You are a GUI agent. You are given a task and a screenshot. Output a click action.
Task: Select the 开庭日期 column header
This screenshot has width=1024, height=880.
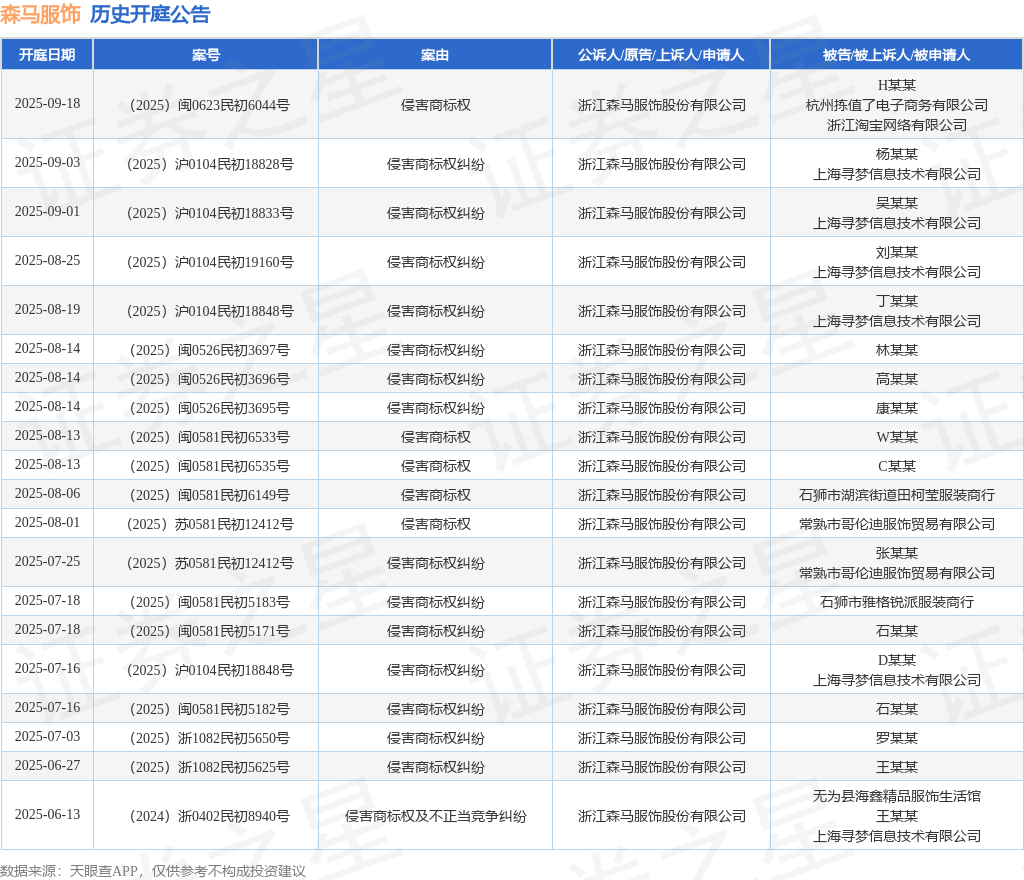click(x=47, y=55)
